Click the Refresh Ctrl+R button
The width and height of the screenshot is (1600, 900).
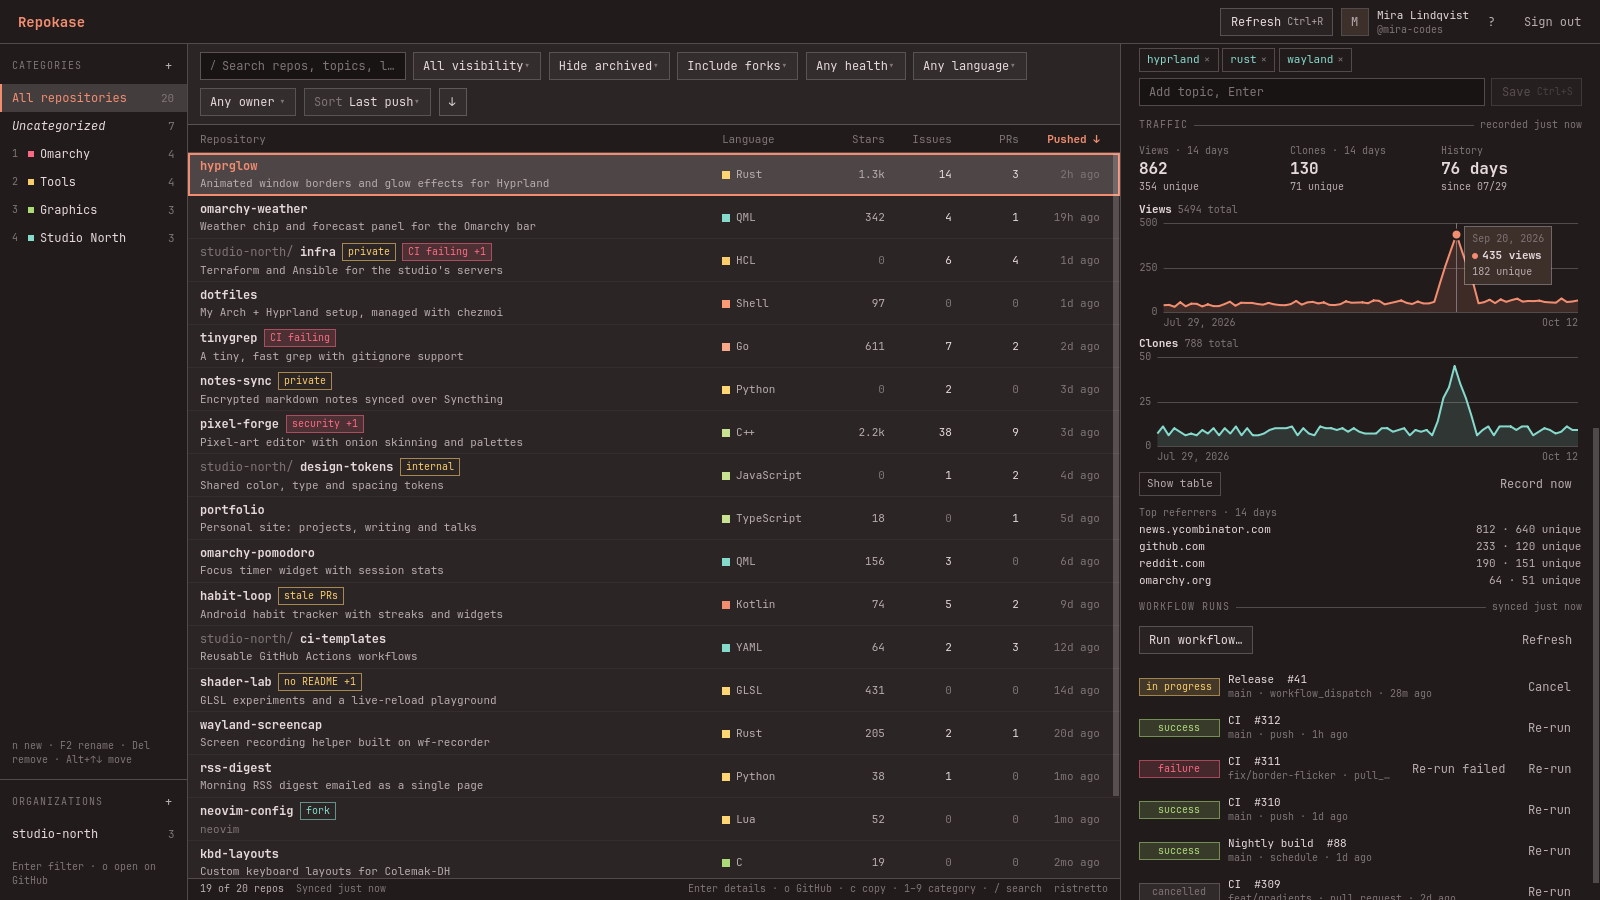pyautogui.click(x=1276, y=22)
